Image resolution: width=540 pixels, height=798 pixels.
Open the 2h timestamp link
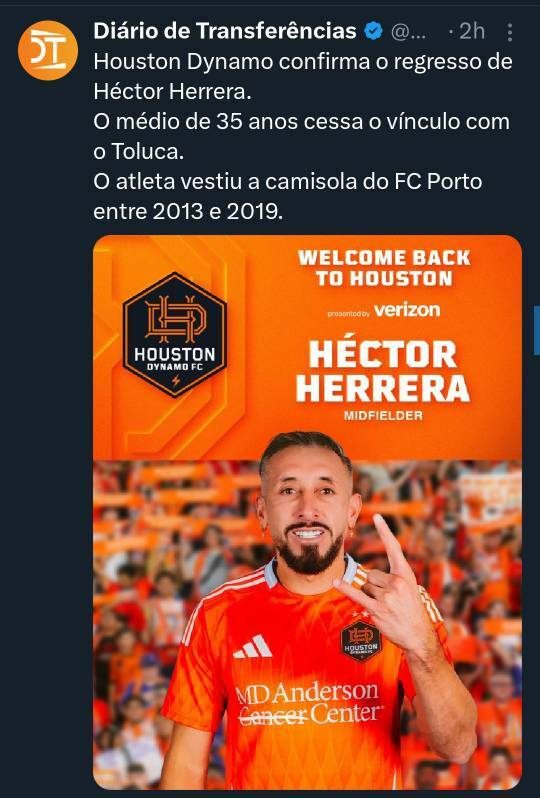click(x=472, y=32)
